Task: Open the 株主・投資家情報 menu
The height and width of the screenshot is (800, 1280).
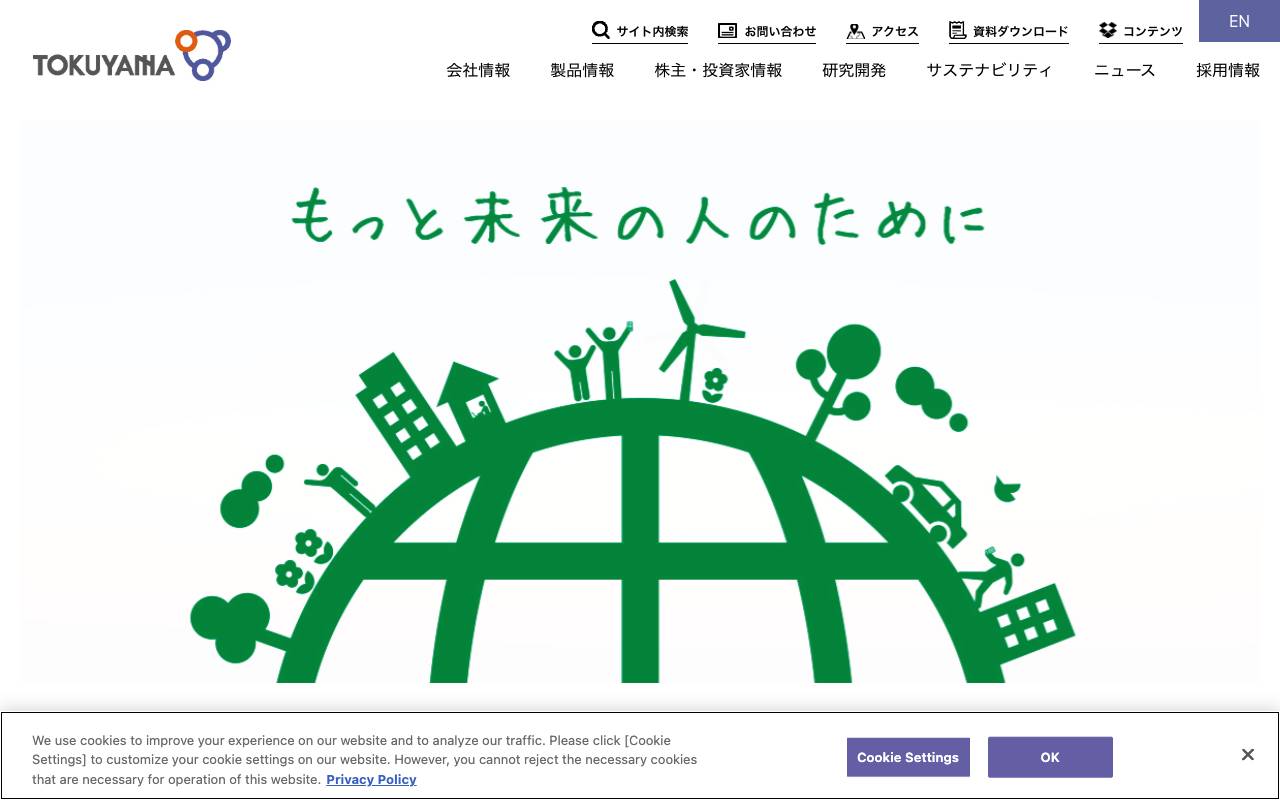Action: click(718, 70)
